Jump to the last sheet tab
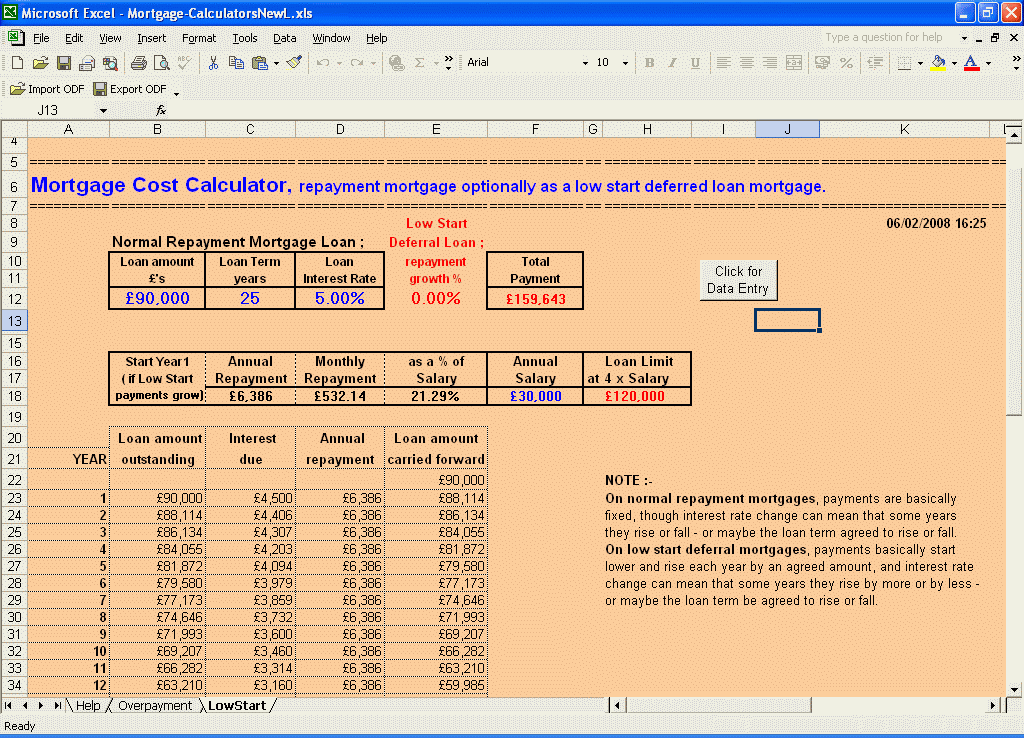 click(58, 705)
